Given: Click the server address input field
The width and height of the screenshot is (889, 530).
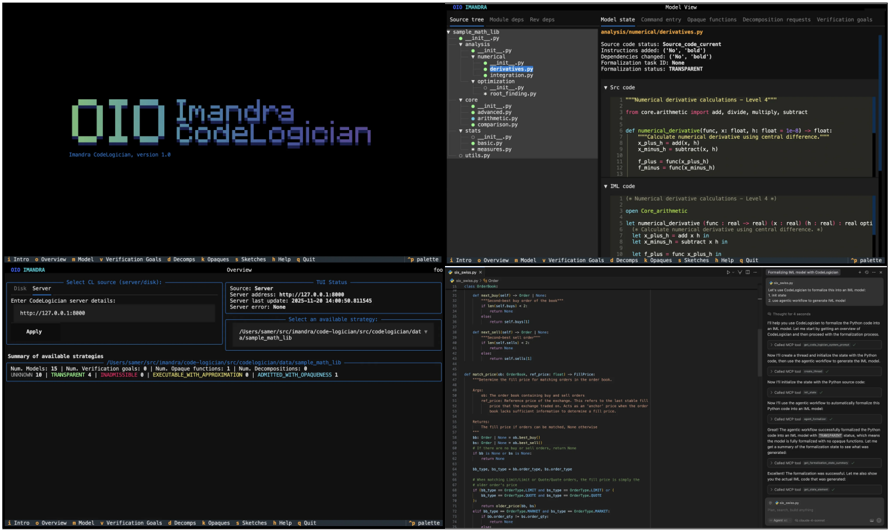Looking at the screenshot, I should (110, 313).
